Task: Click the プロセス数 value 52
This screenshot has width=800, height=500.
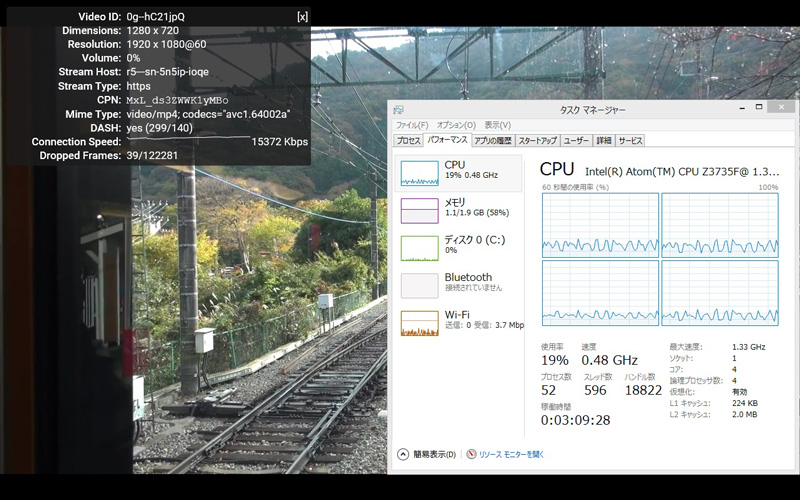Action: (548, 390)
